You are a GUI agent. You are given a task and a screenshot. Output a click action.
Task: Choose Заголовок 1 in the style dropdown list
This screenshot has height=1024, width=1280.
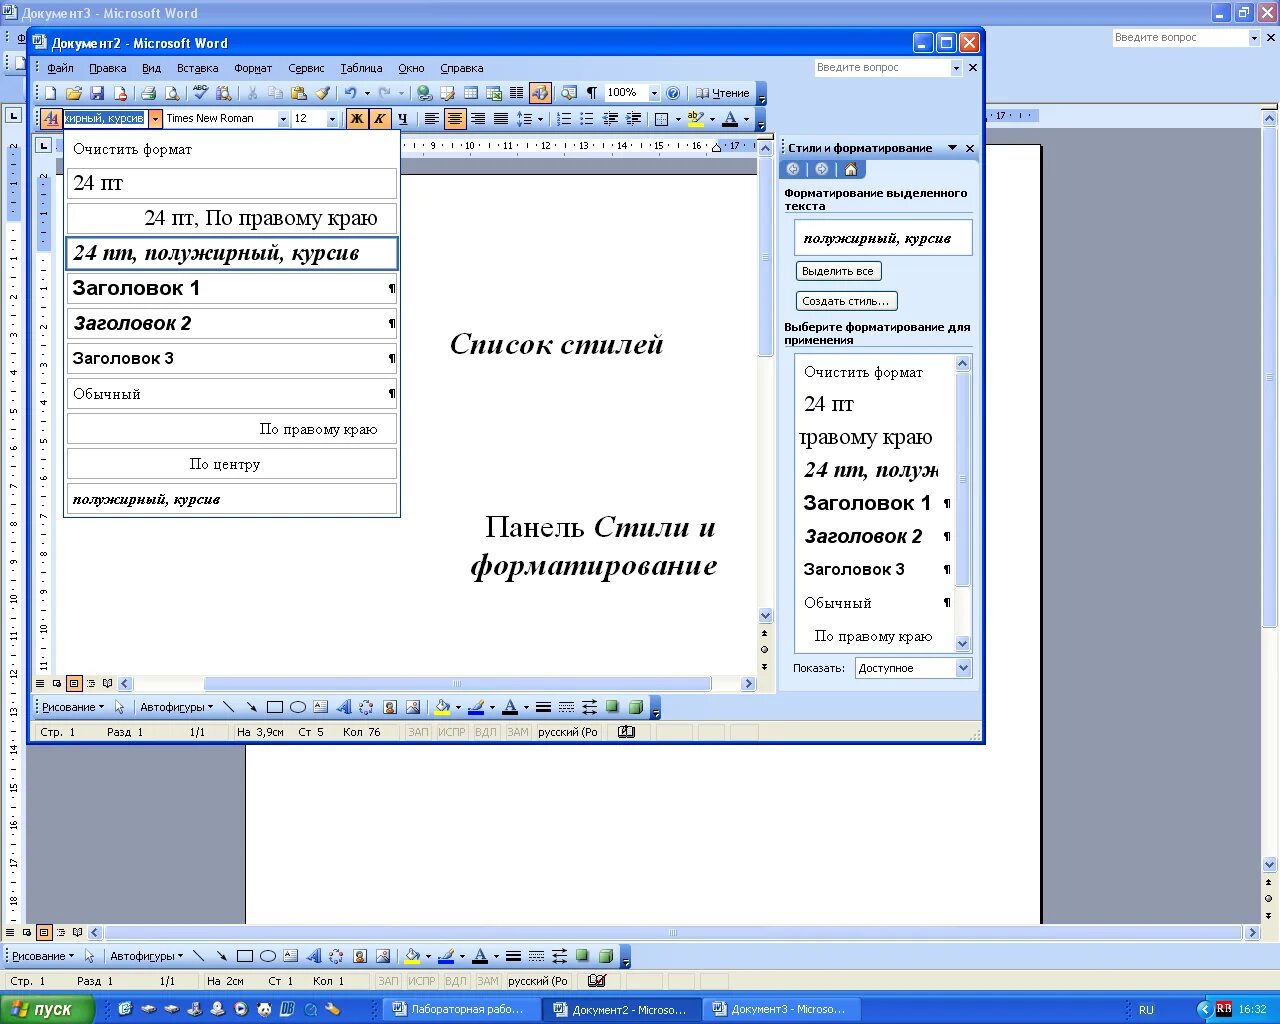click(232, 288)
